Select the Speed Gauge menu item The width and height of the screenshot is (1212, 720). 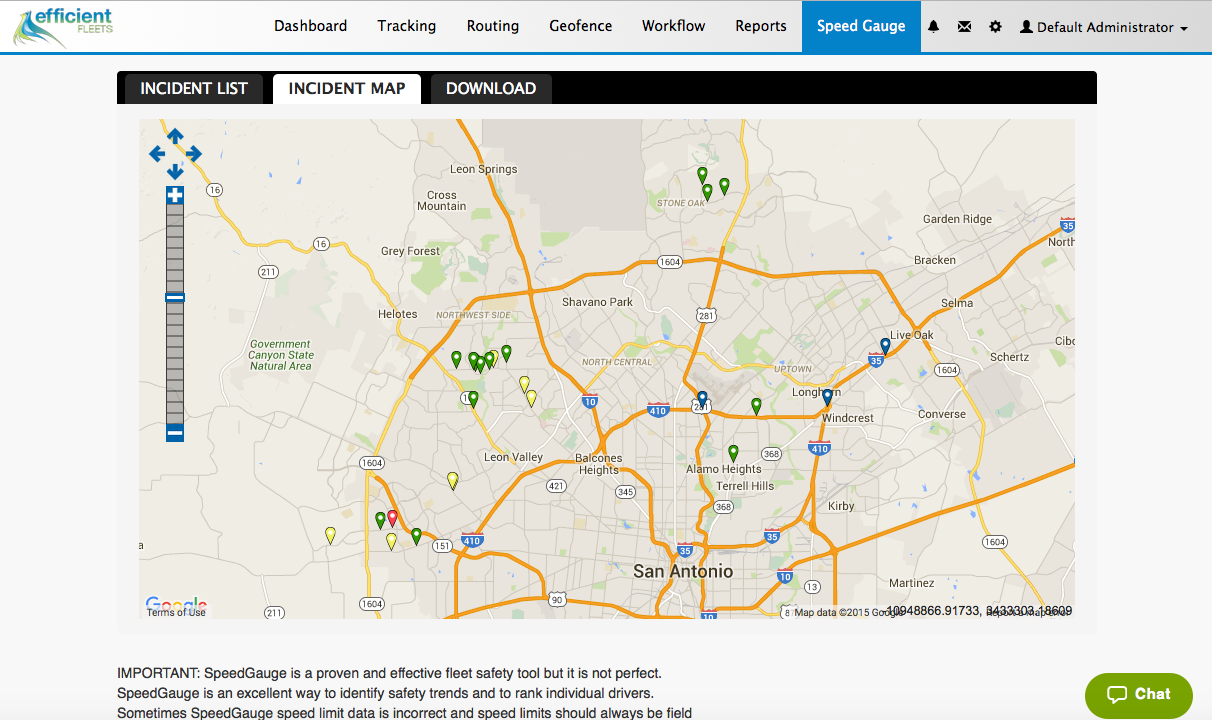click(861, 26)
